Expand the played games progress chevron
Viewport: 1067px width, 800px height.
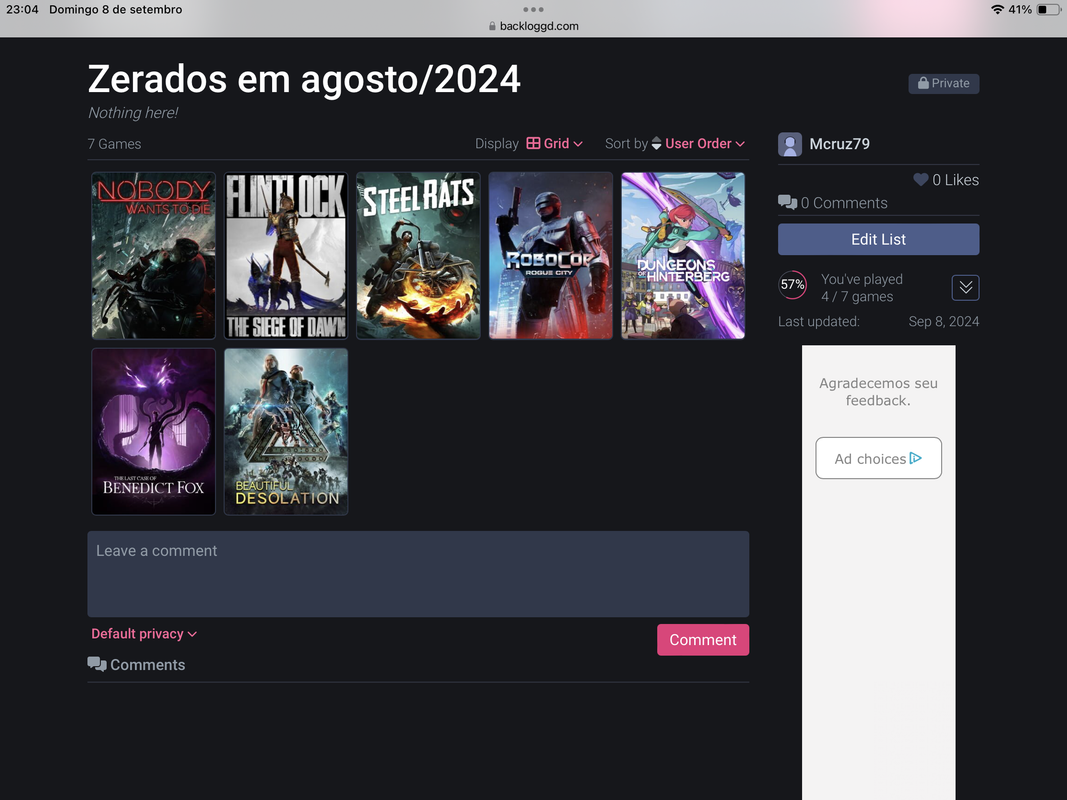(x=966, y=288)
